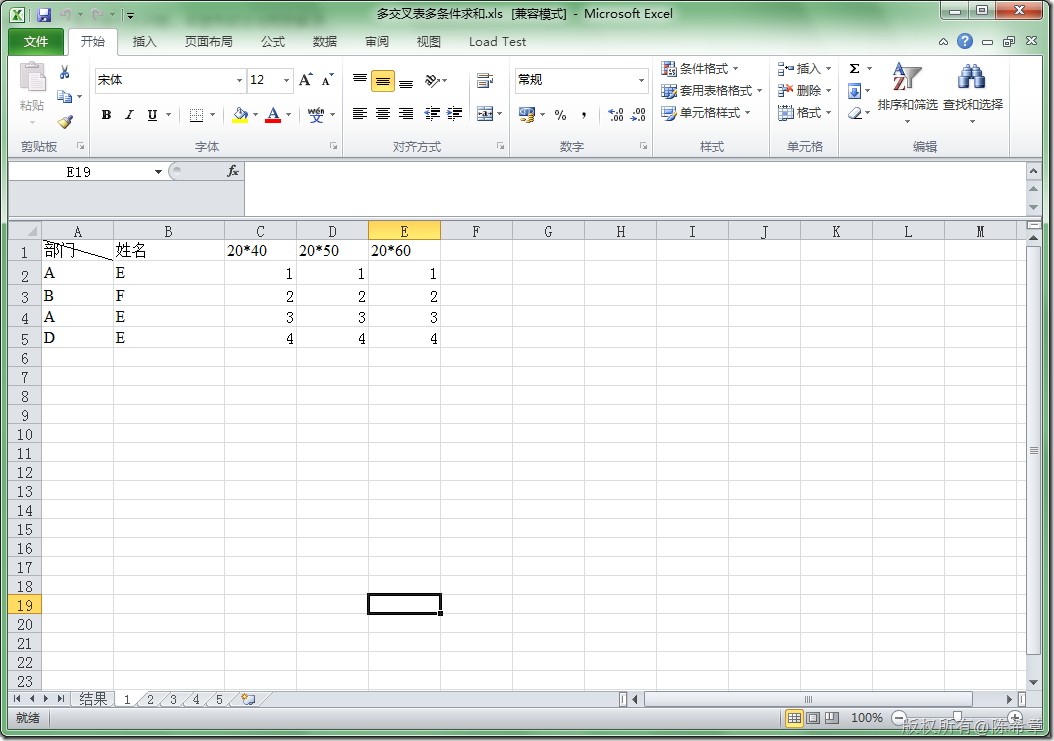Image resolution: width=1054 pixels, height=741 pixels.
Task: Switch to the 公式 ribbon tab
Action: tap(272, 42)
